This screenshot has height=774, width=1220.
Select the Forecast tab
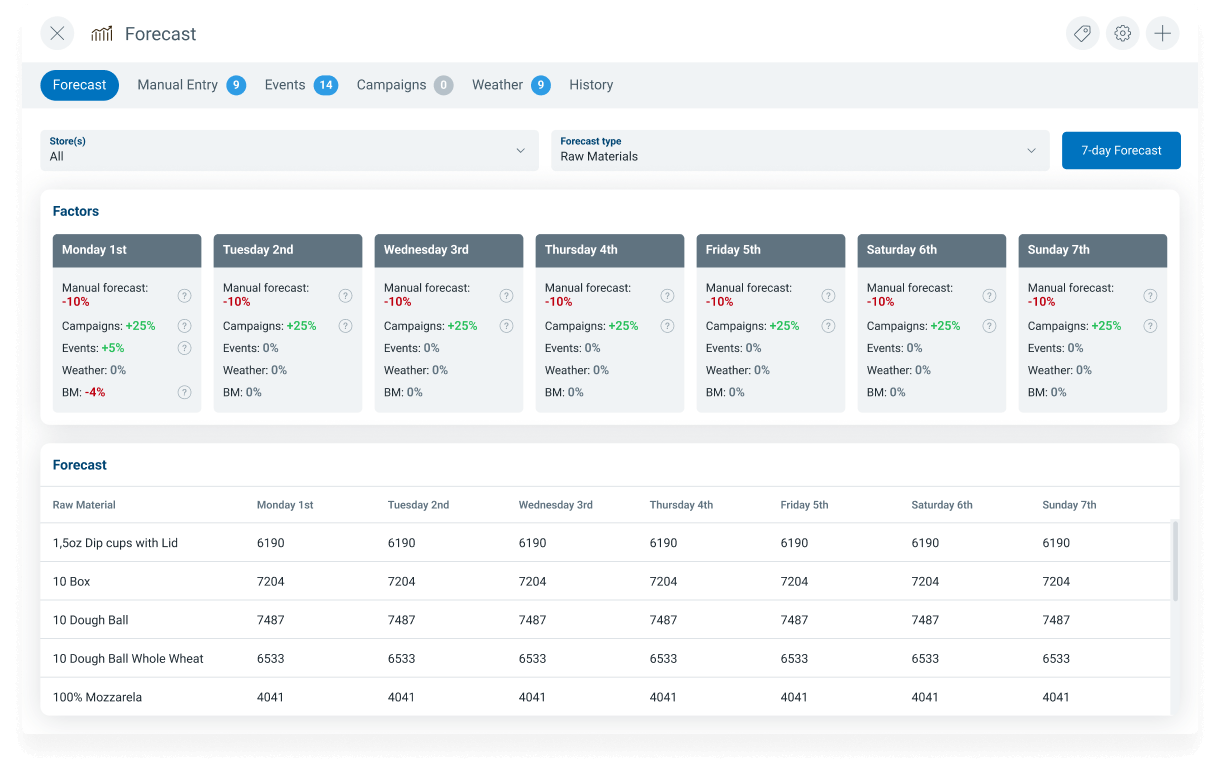click(79, 85)
